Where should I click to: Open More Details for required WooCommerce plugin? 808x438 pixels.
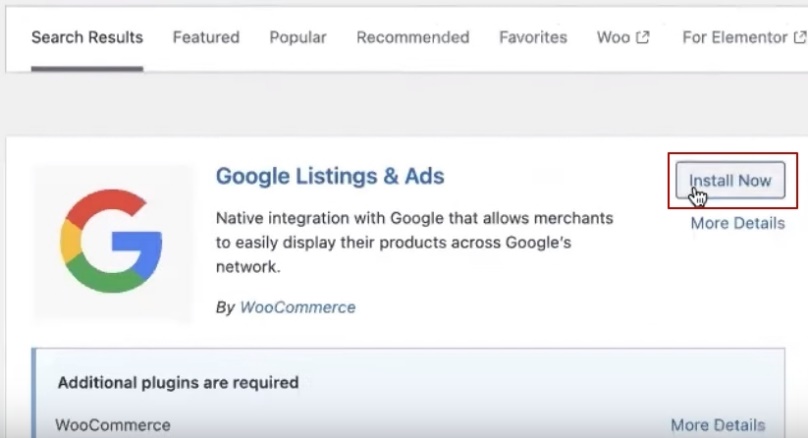tap(717, 425)
